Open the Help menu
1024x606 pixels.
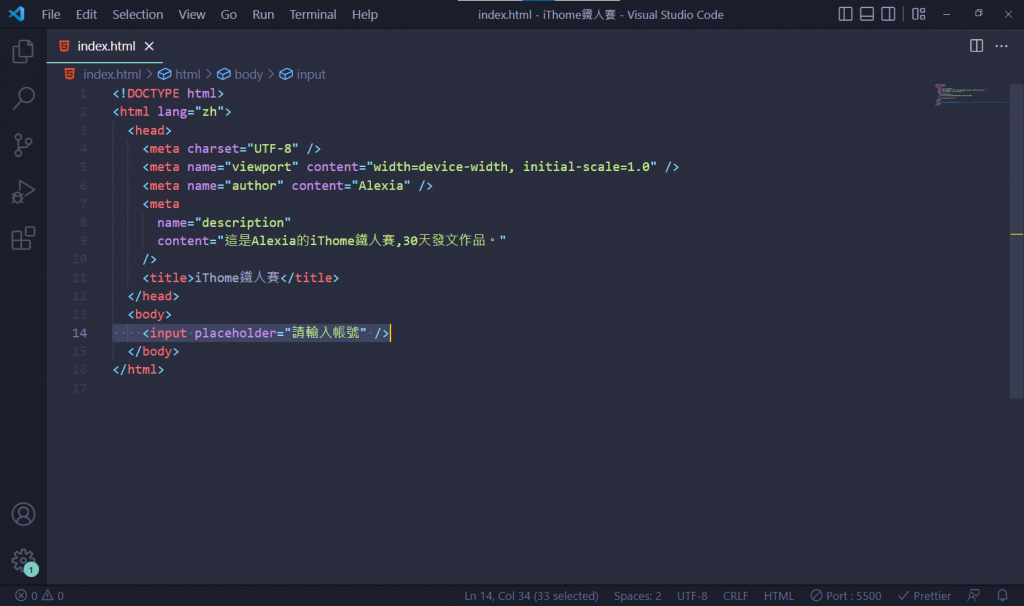(x=364, y=14)
